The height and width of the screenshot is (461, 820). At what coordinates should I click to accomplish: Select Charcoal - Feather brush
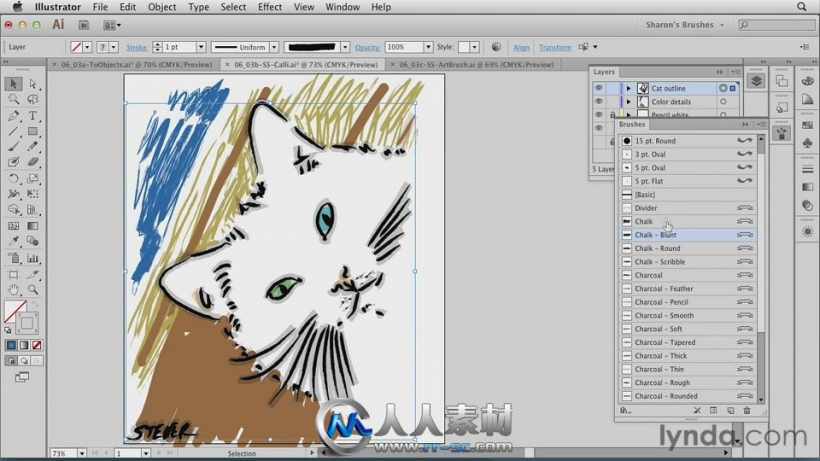[x=688, y=289]
